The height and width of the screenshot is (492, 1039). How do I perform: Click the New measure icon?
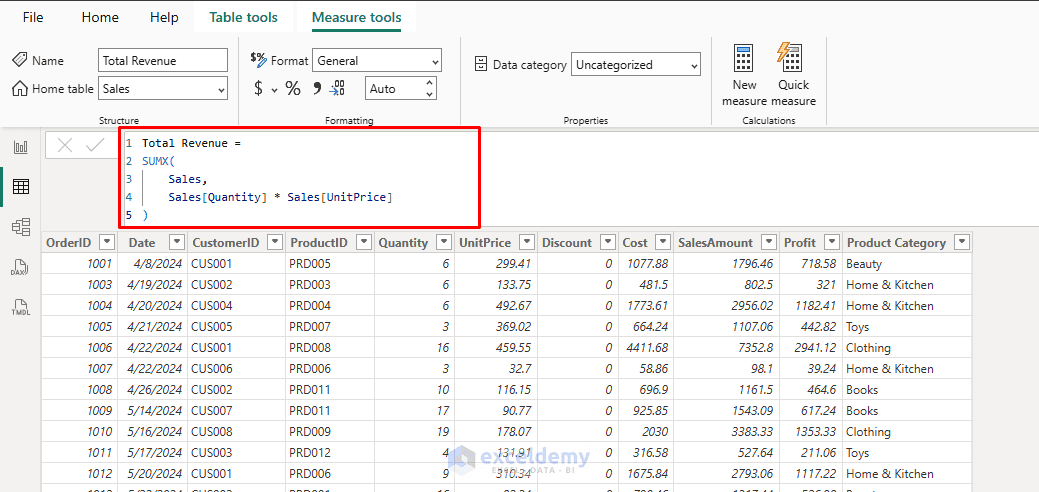pos(743,58)
